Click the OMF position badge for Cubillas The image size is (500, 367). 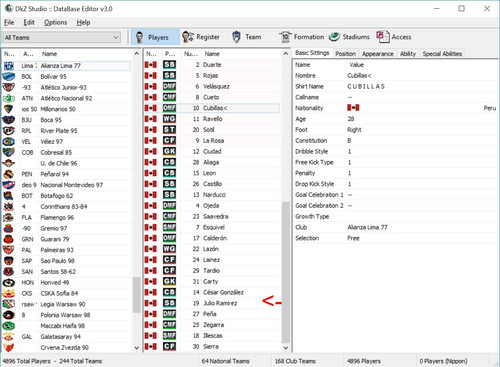(x=169, y=108)
